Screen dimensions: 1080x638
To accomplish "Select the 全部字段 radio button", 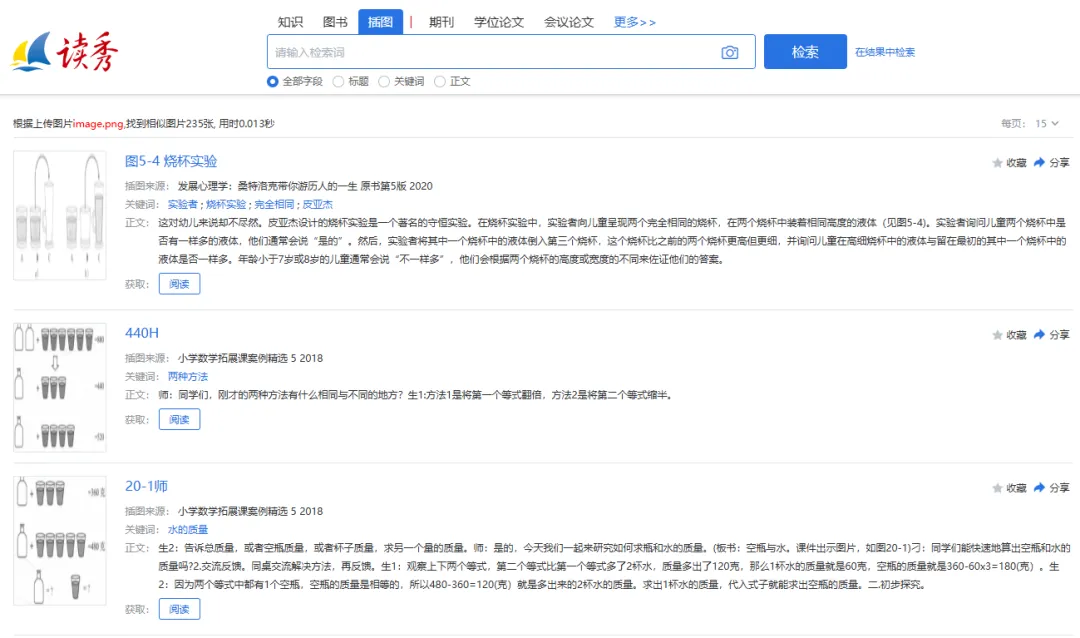I will (x=273, y=82).
